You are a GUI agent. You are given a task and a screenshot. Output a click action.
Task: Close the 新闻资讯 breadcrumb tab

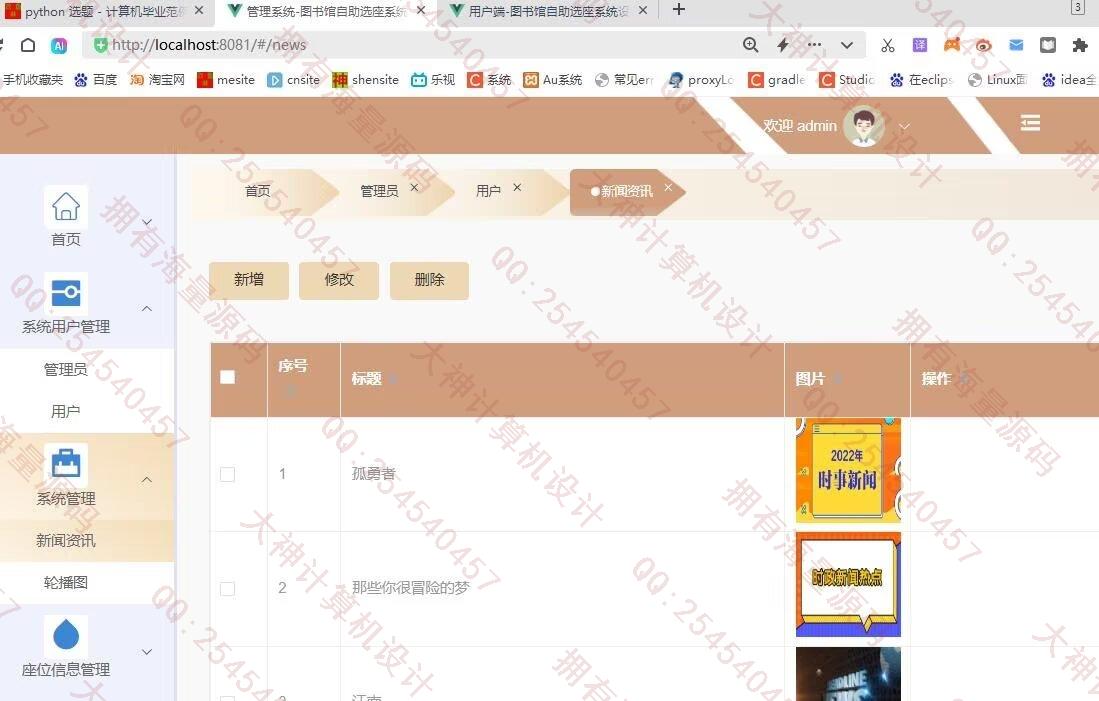pos(668,187)
